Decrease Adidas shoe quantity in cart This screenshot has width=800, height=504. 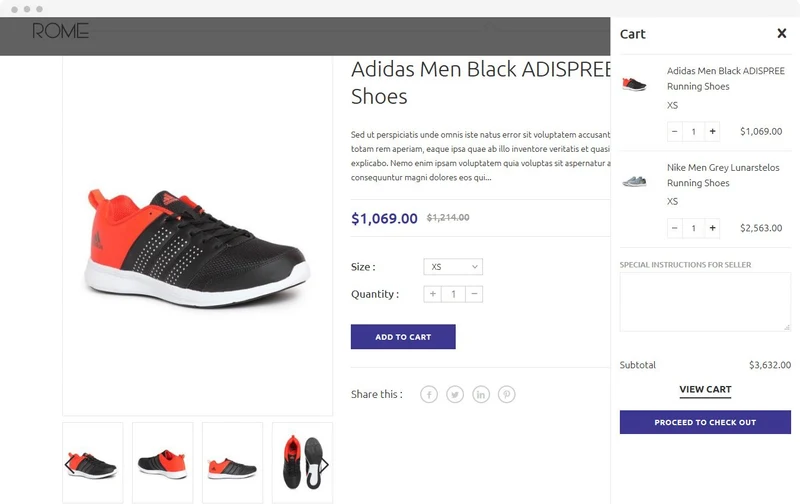point(674,132)
